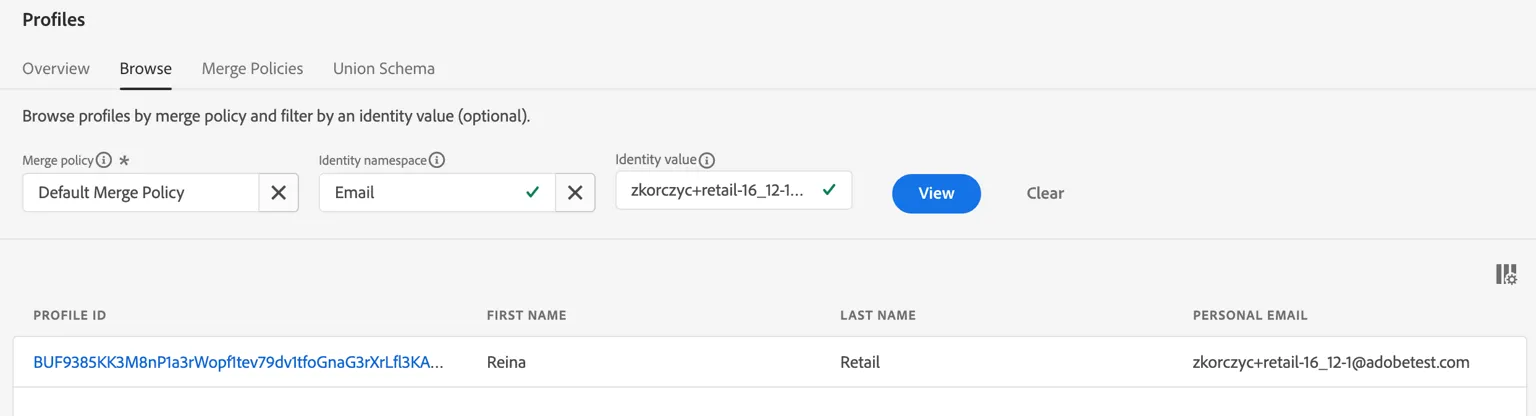1536x416 pixels.
Task: Open the Merge policy field
Action: point(141,193)
